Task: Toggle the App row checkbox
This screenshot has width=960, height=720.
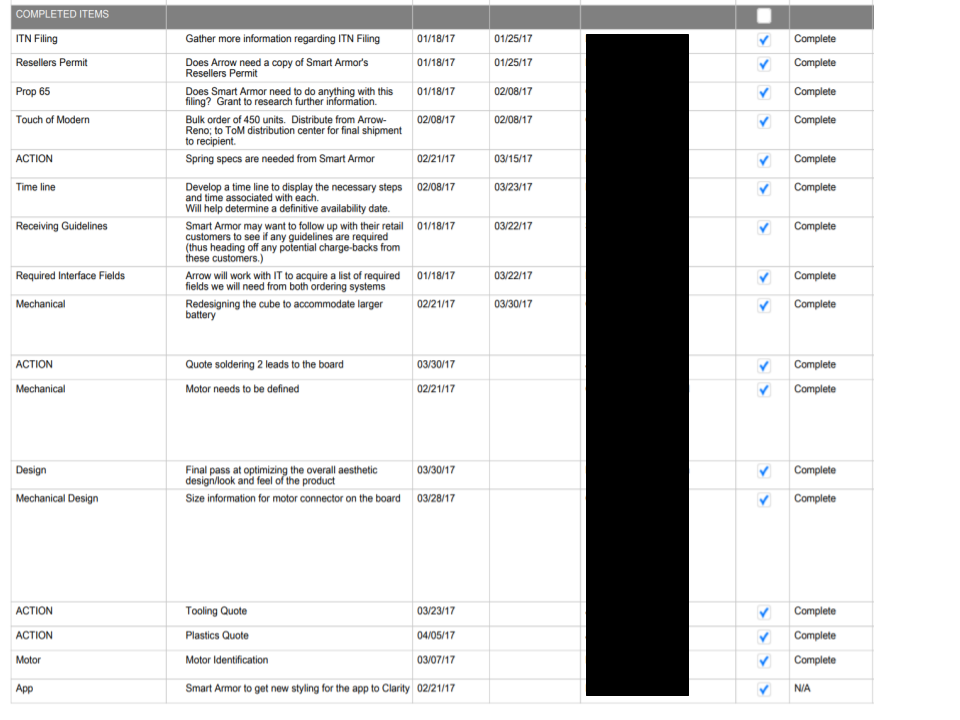Action: (763, 690)
